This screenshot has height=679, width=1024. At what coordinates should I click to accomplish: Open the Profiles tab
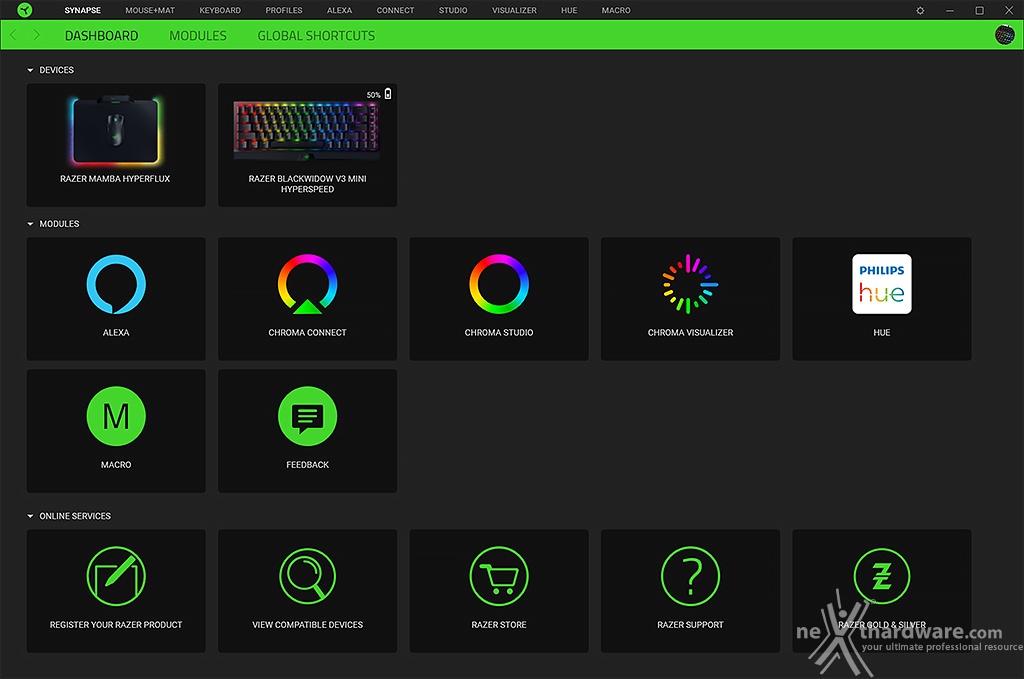point(284,10)
